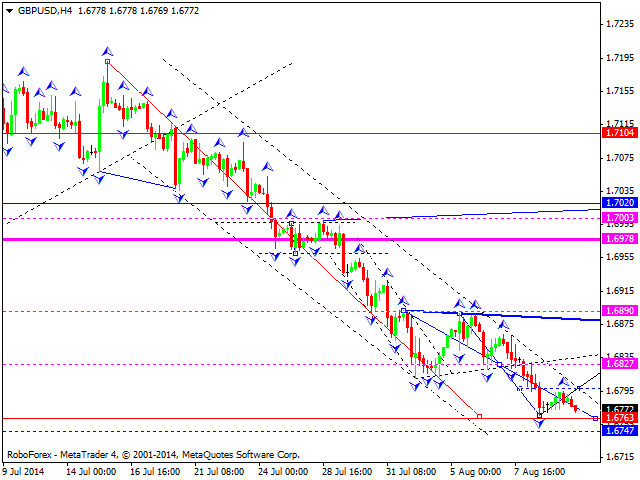The height and width of the screenshot is (480, 640).
Task: Click the blue fractal arrow above the highest peak
Action: point(106,49)
